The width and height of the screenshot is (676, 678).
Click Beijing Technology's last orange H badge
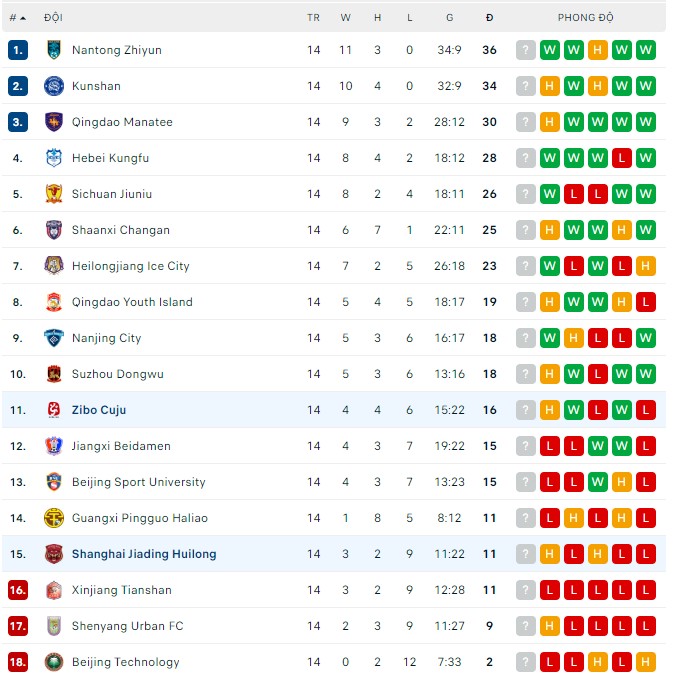646,662
